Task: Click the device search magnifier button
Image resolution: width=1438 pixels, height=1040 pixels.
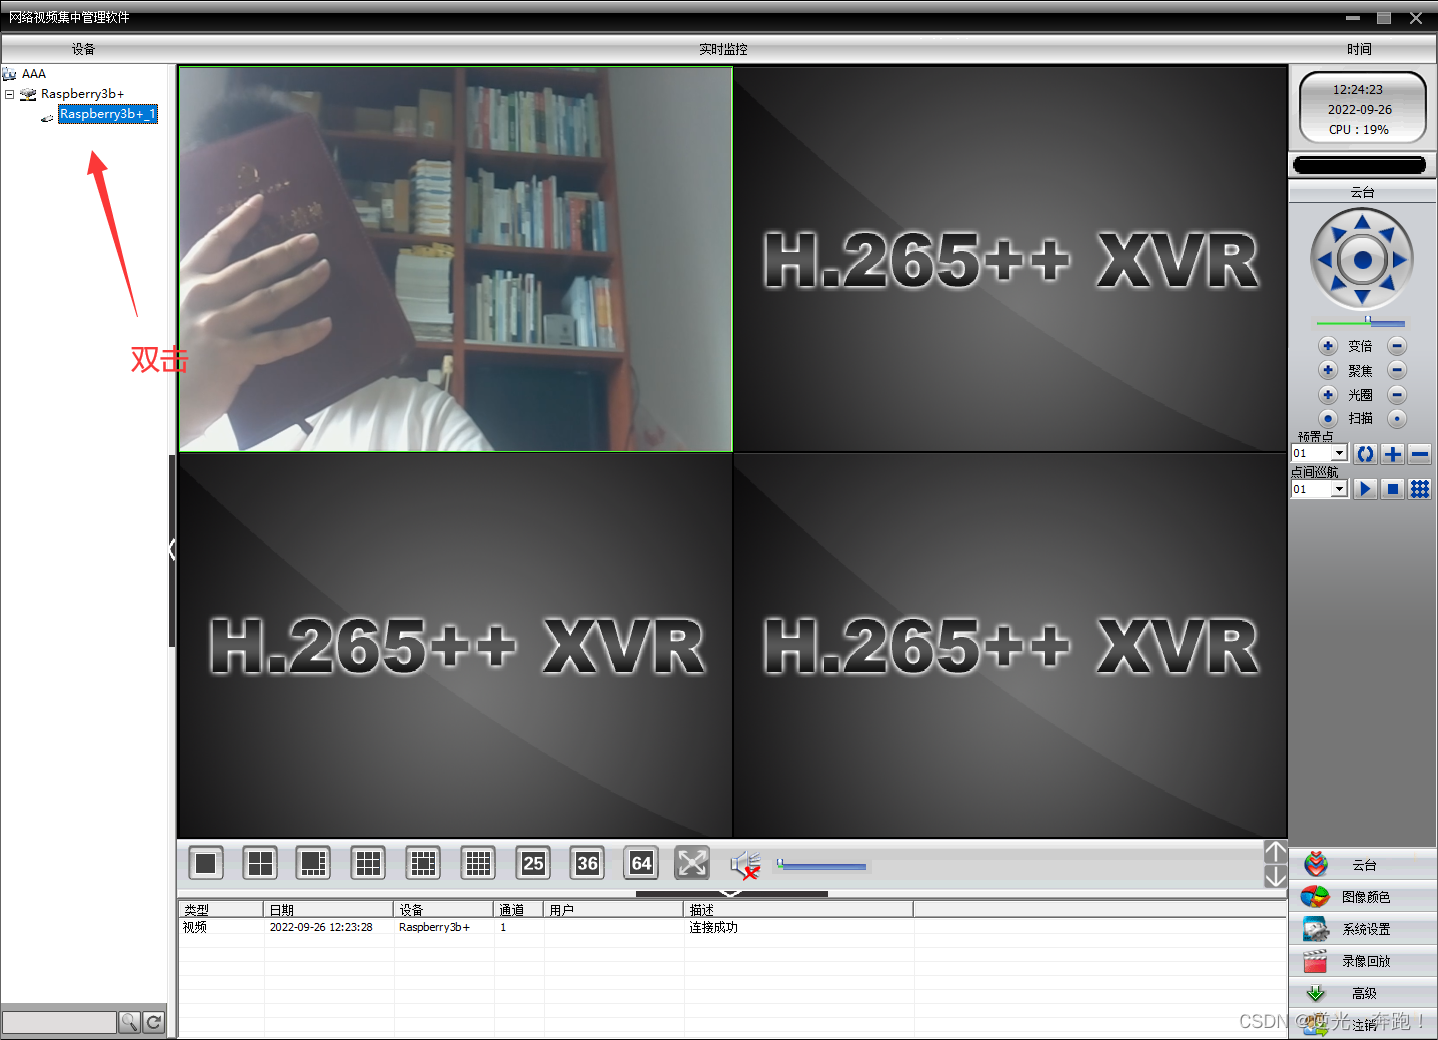Action: pos(129,1022)
